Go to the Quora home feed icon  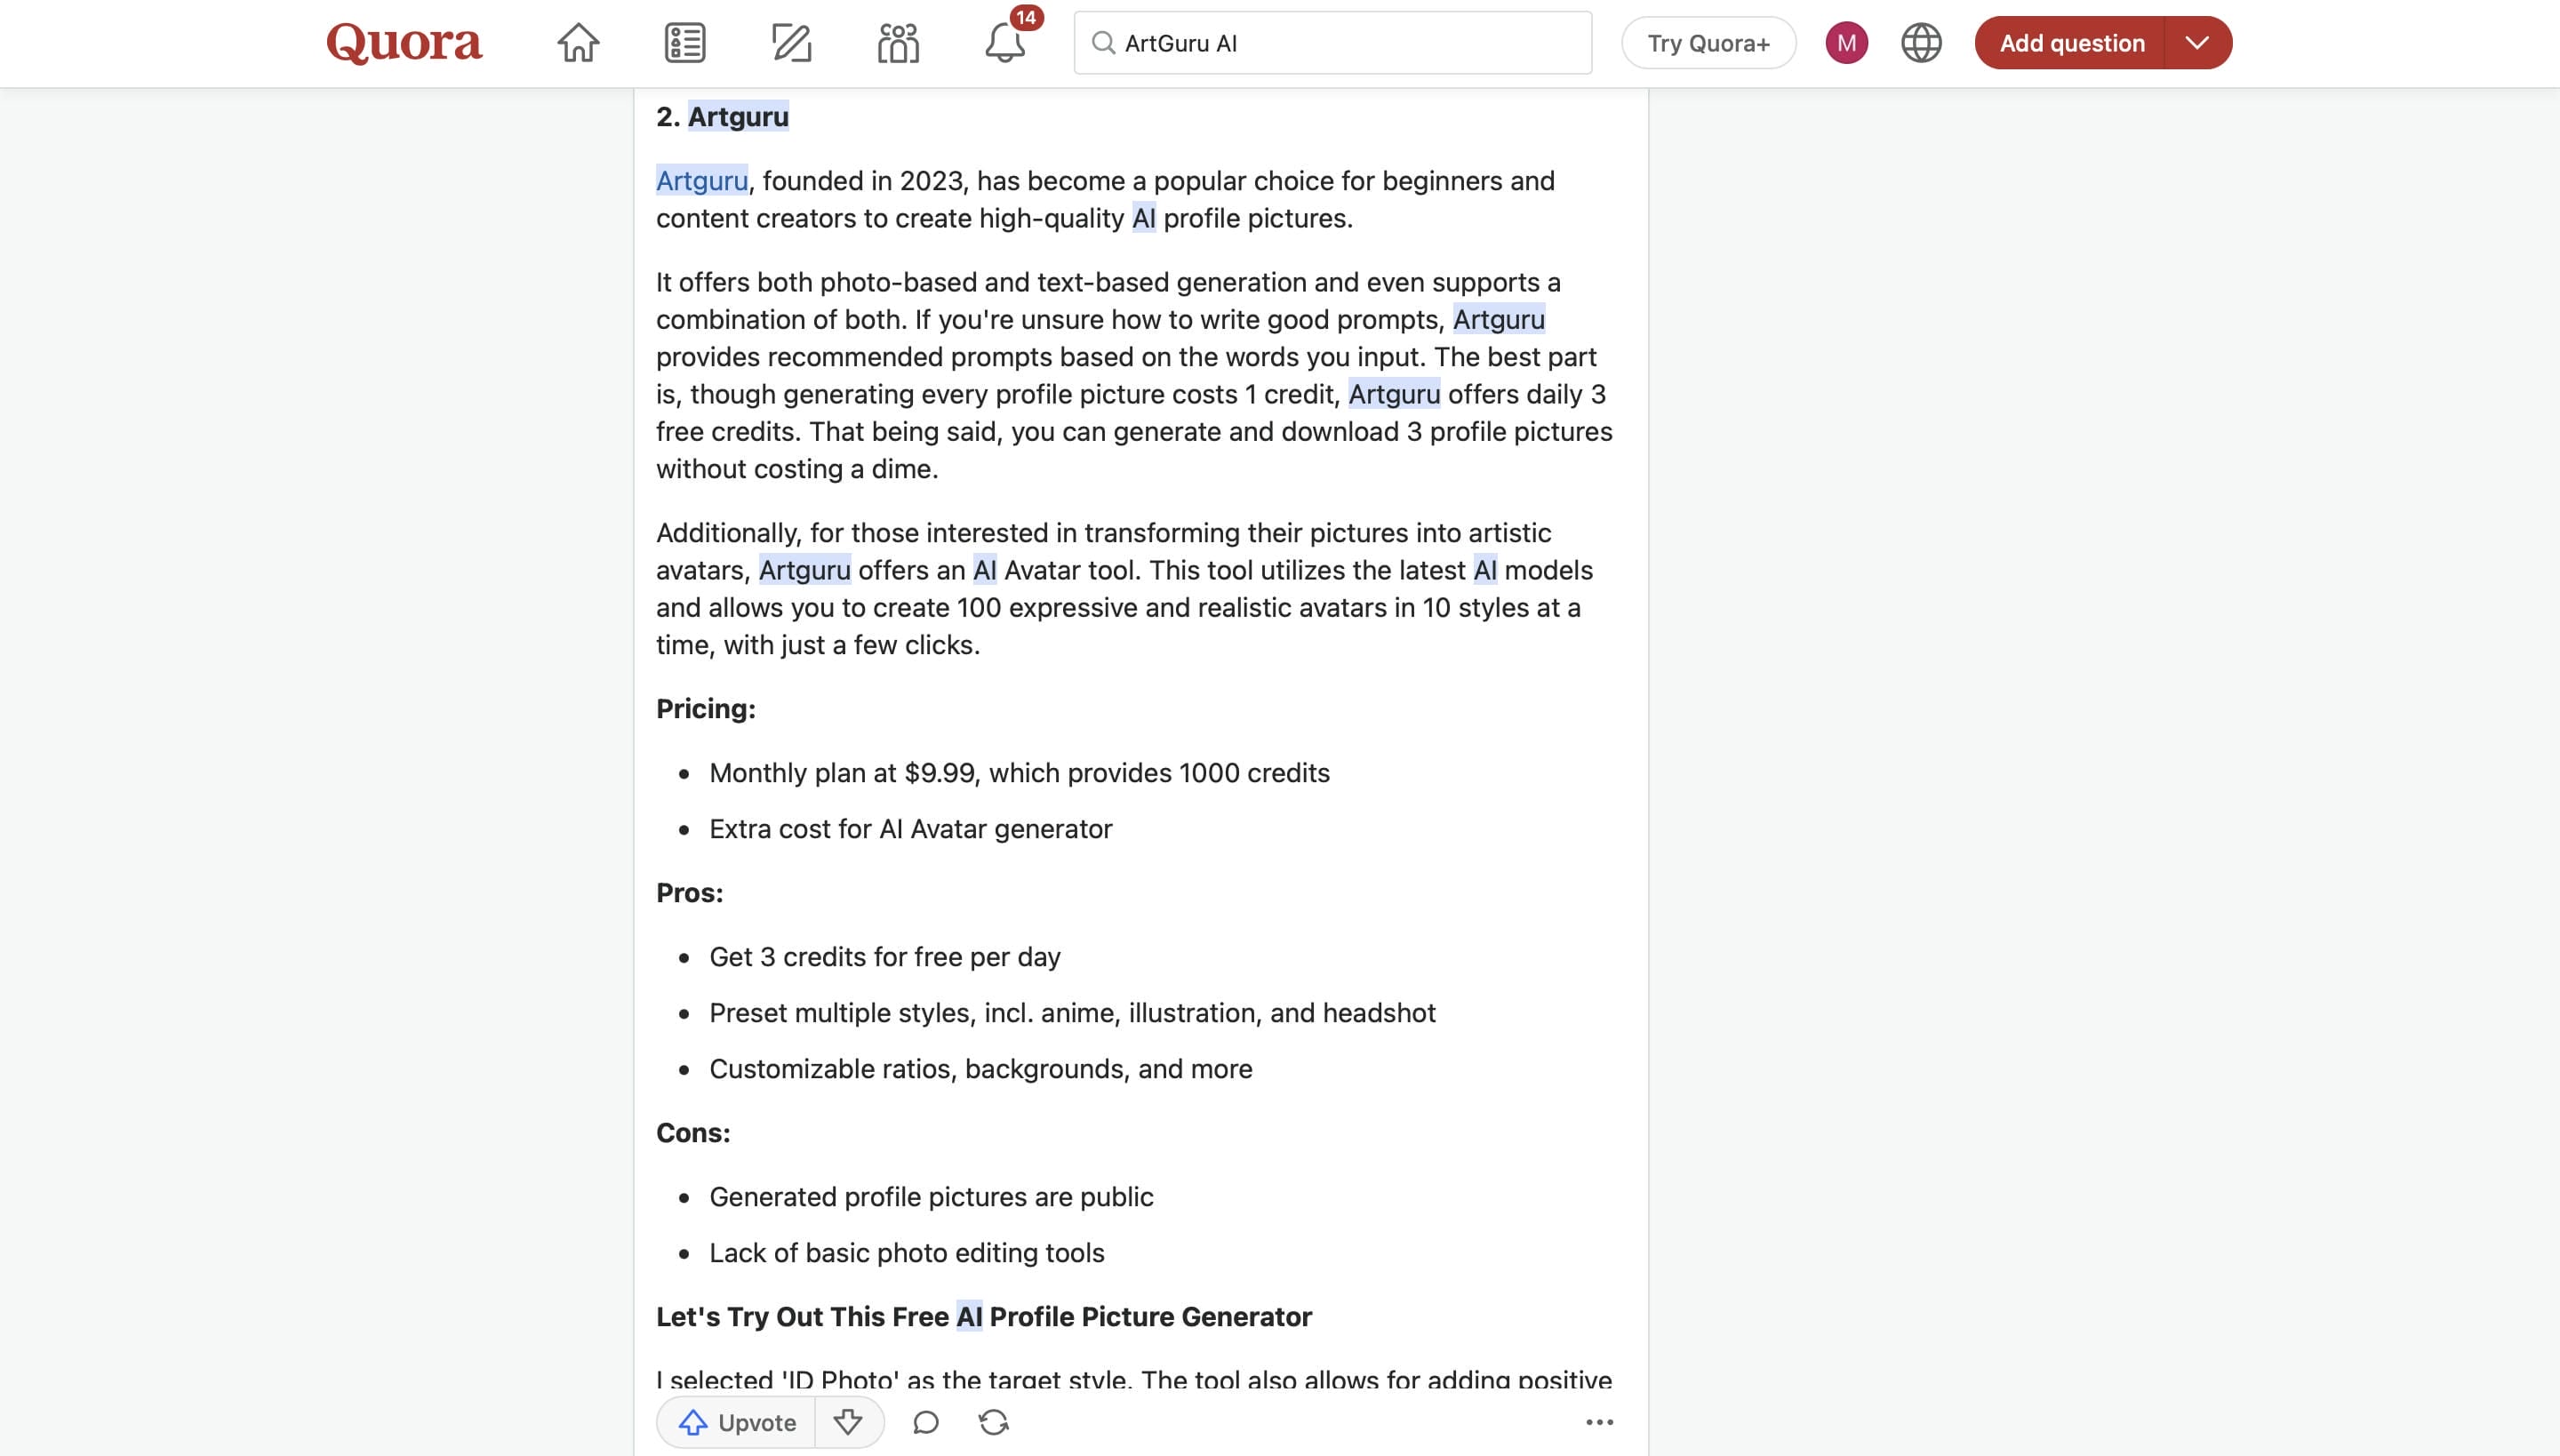pos(578,43)
